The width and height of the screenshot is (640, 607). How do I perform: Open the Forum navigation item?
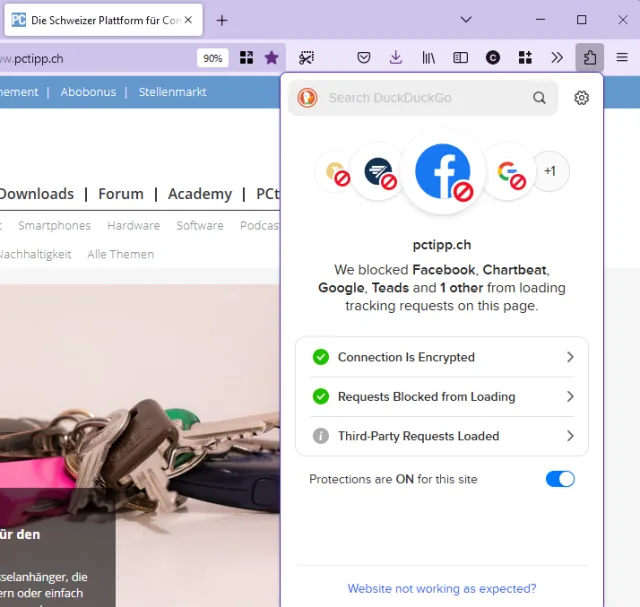[x=121, y=194]
